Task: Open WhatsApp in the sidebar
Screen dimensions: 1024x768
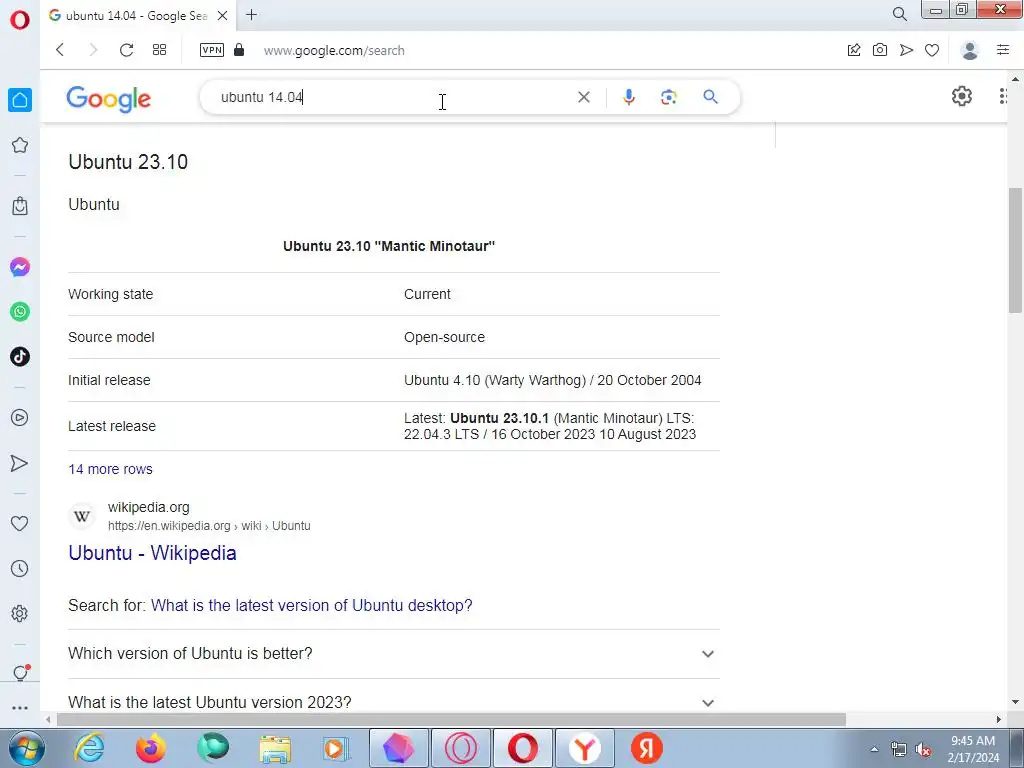Action: tap(20, 312)
